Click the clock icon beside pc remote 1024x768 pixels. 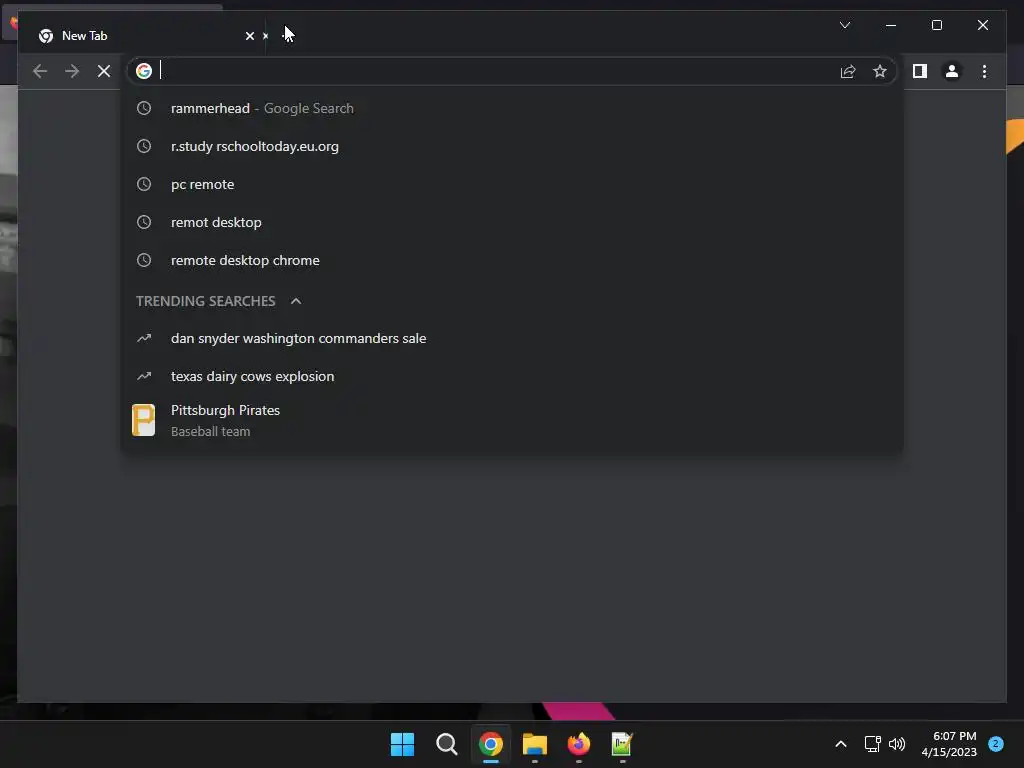coord(144,184)
